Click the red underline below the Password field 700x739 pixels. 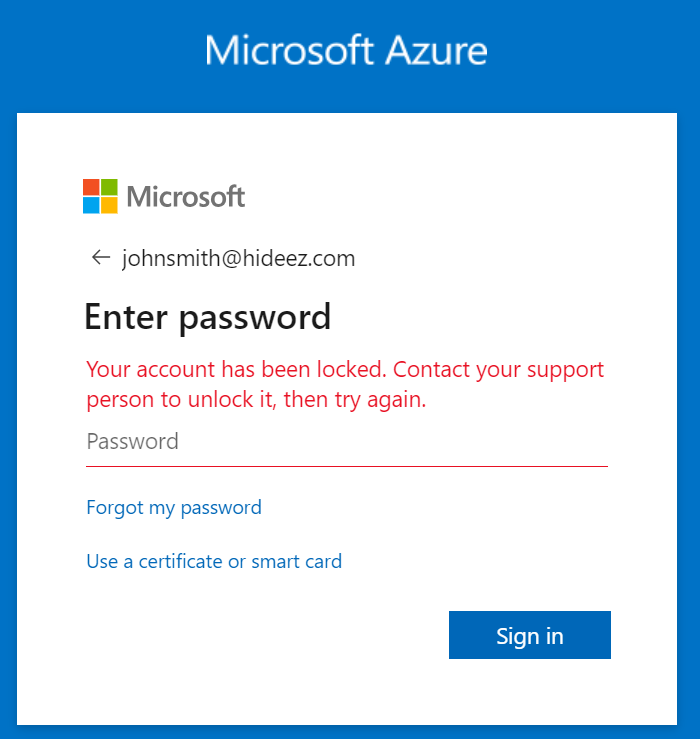click(346, 466)
